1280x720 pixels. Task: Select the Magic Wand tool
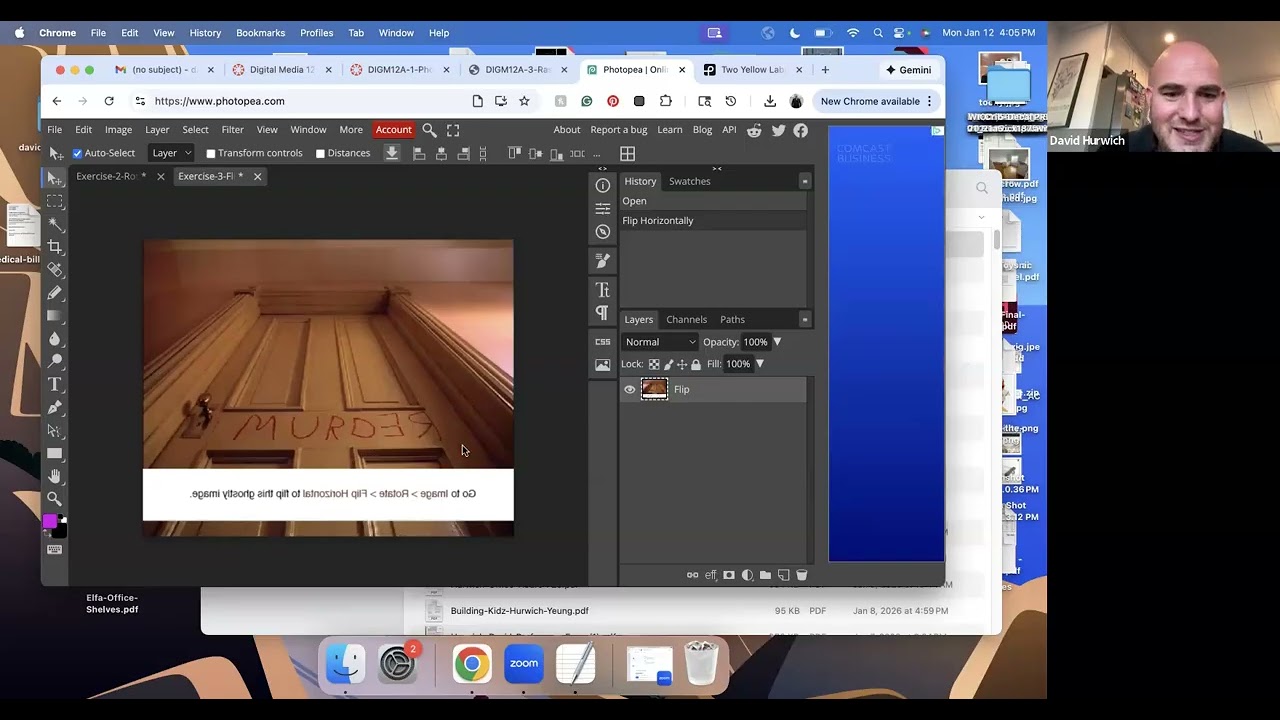(55, 224)
